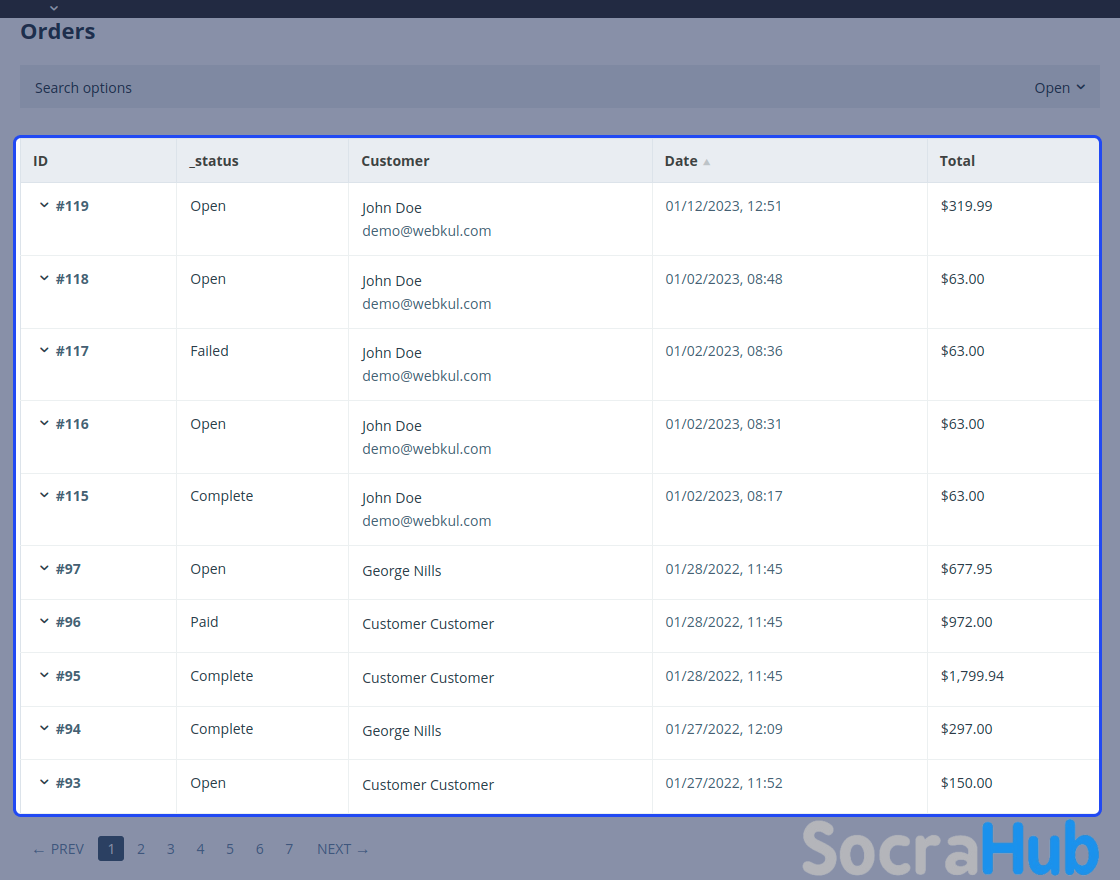
Task: Click the Total column header
Action: (957, 161)
